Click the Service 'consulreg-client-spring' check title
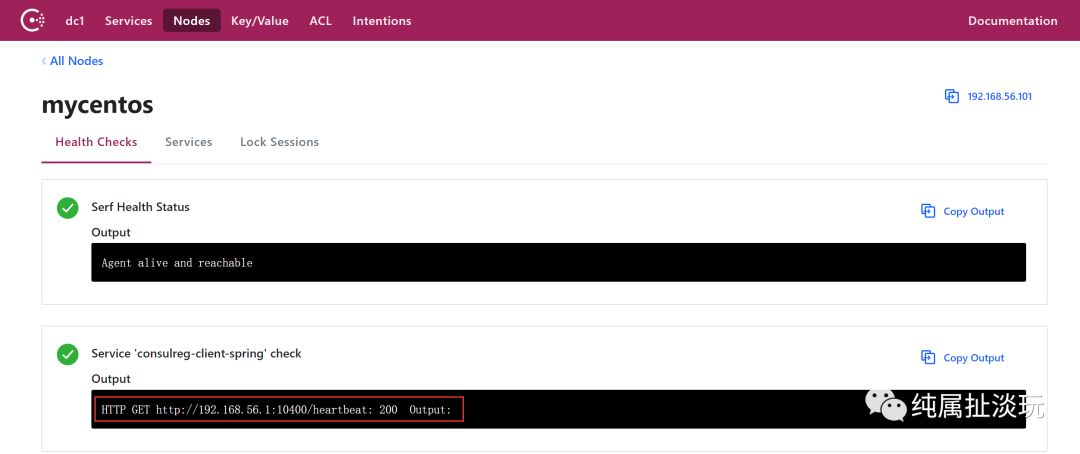Screen dimensions: 1080x454 [196, 353]
